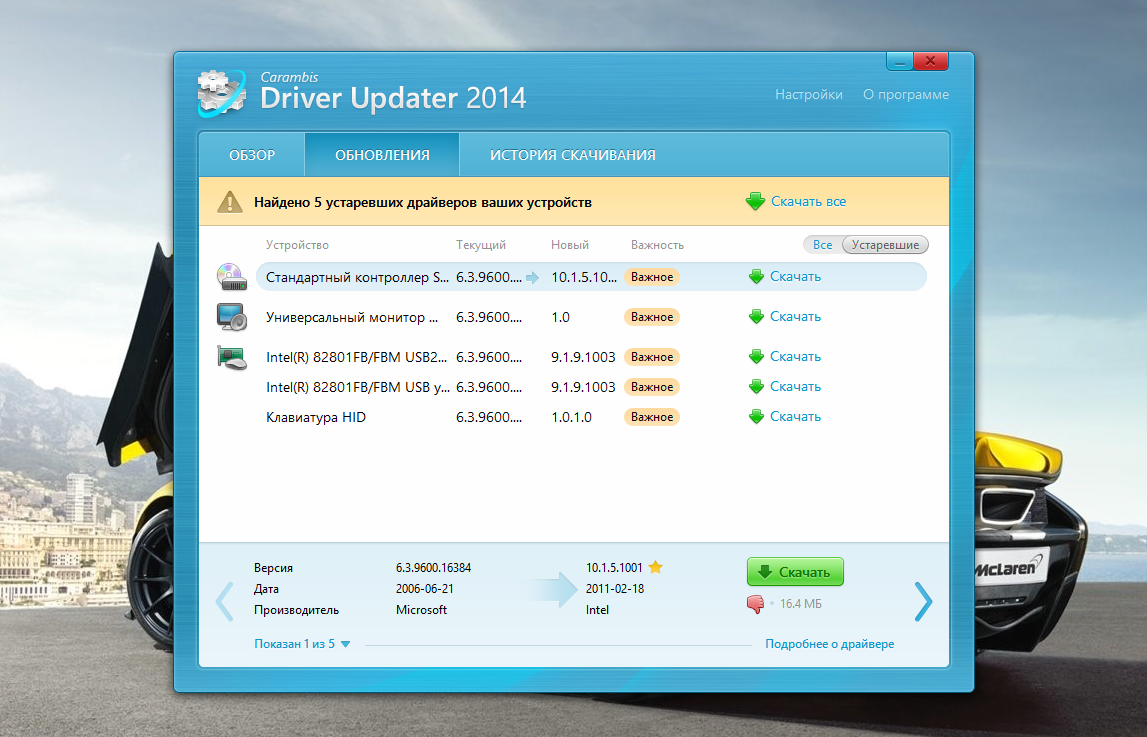Click the thumbs-down rating icon
Screen dimensions: 1147x737
pyautogui.click(x=756, y=604)
